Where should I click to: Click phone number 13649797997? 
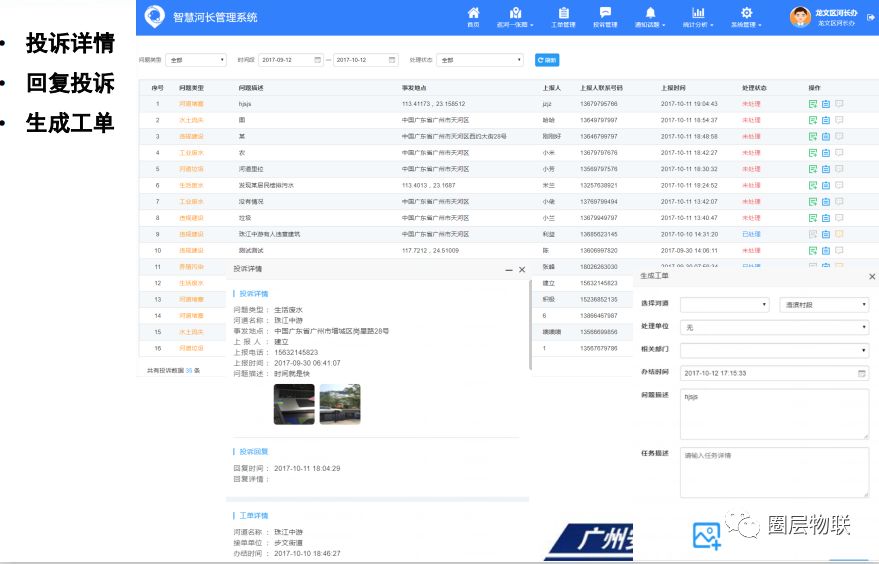pyautogui.click(x=599, y=120)
